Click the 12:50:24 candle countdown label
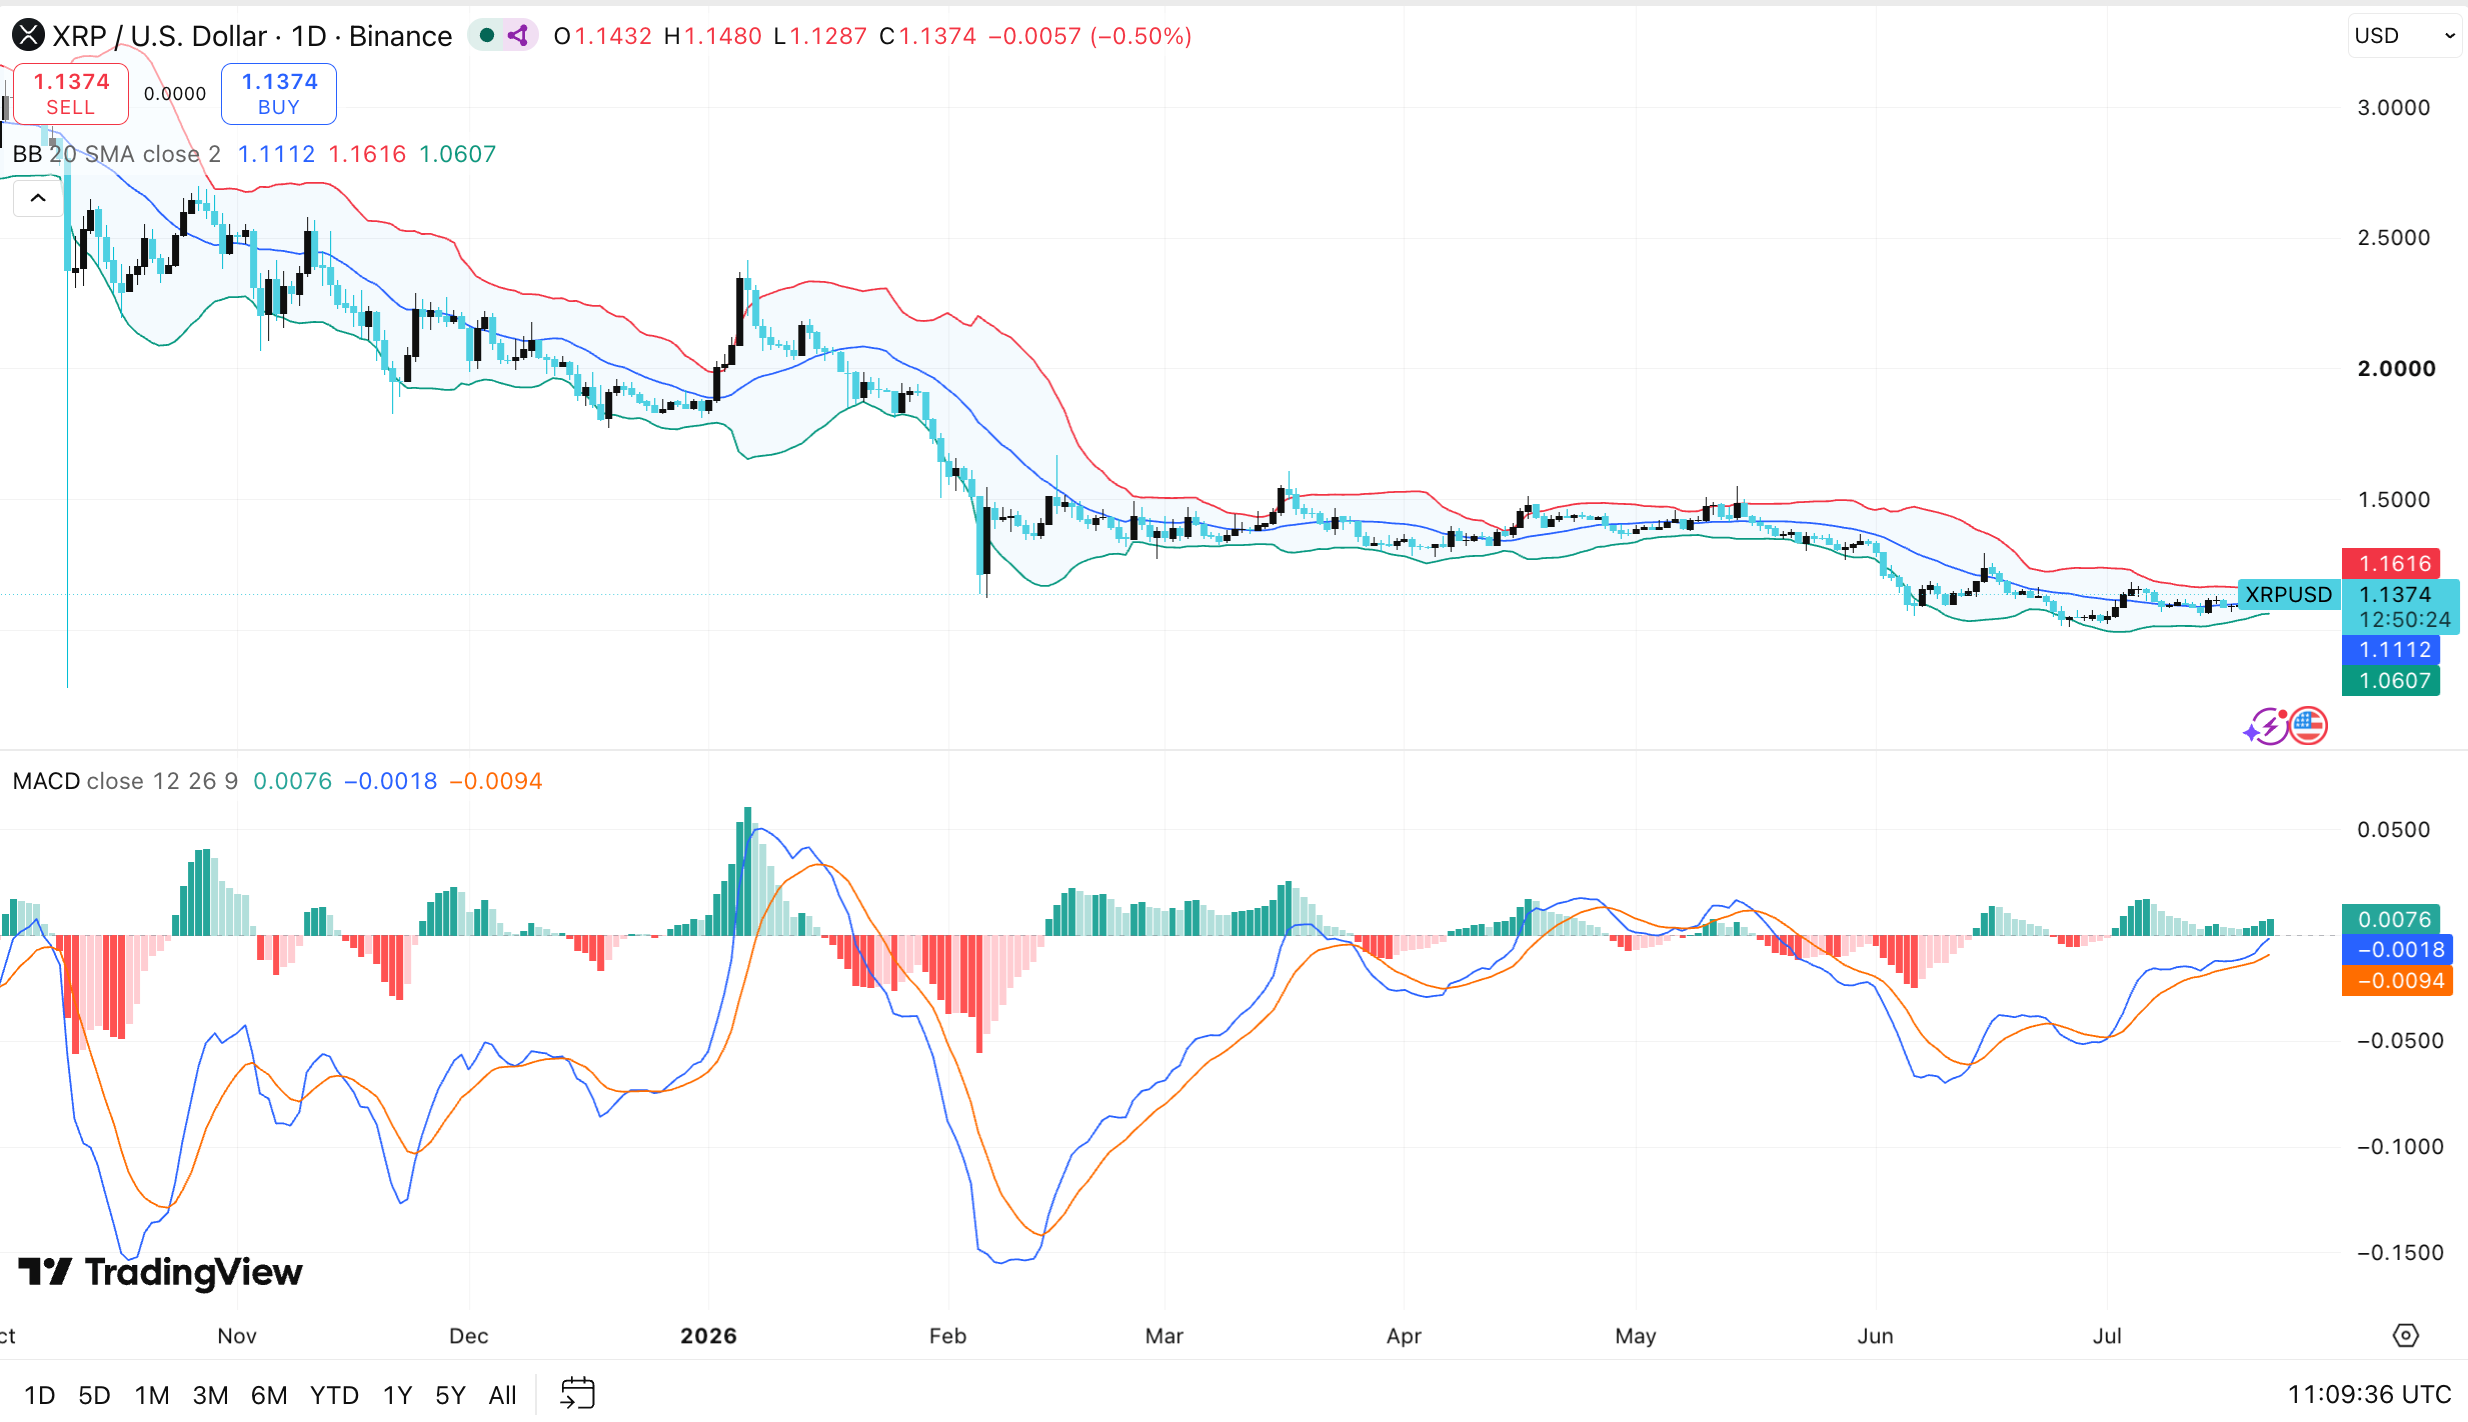This screenshot has height=1422, width=2468. click(2404, 619)
